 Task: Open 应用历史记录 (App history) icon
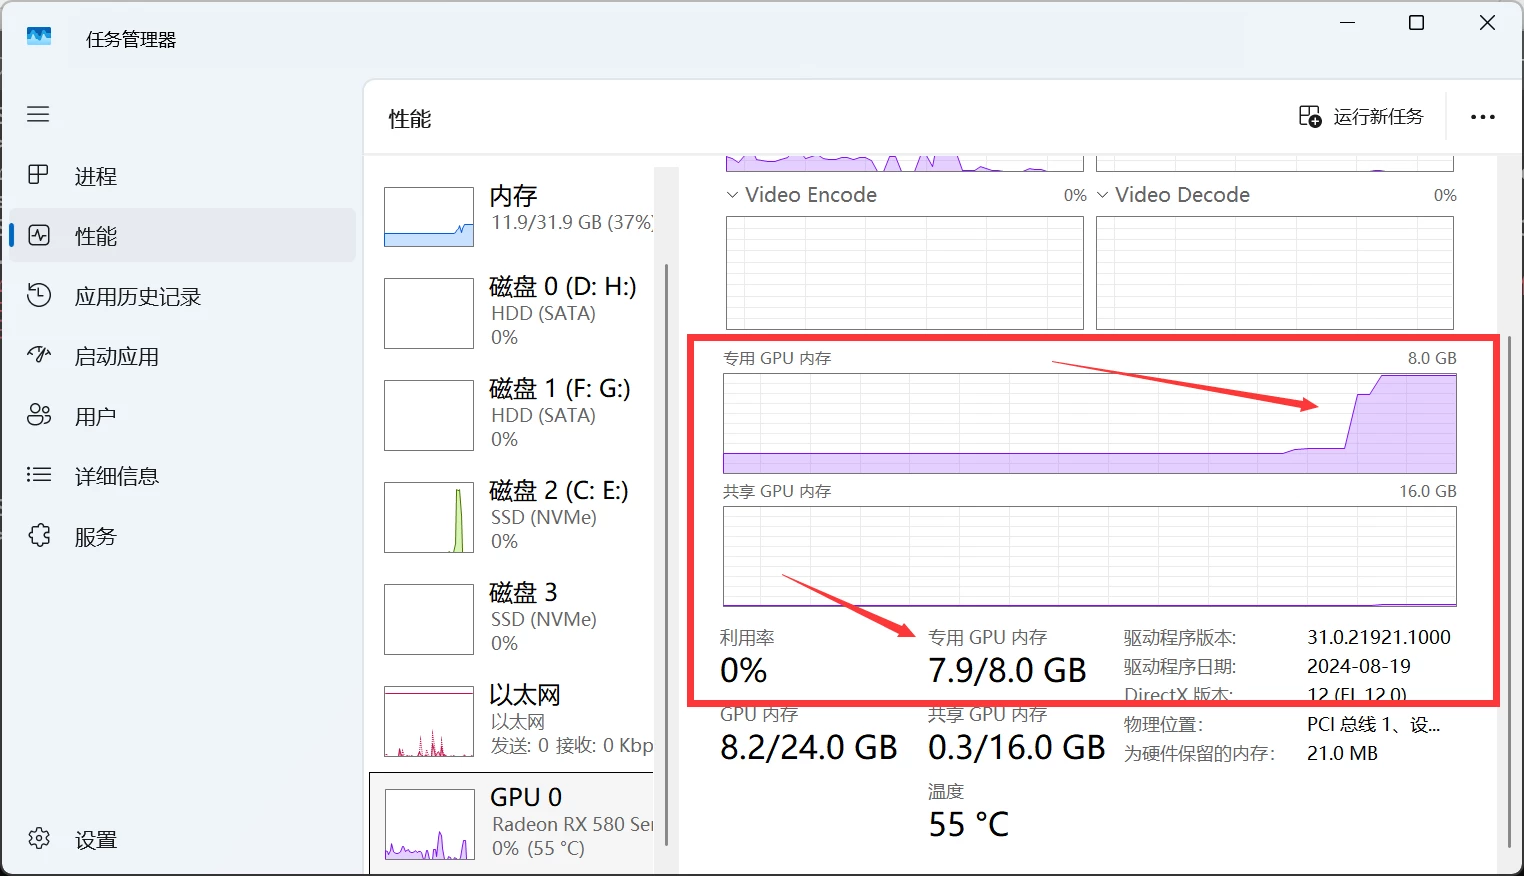point(38,296)
